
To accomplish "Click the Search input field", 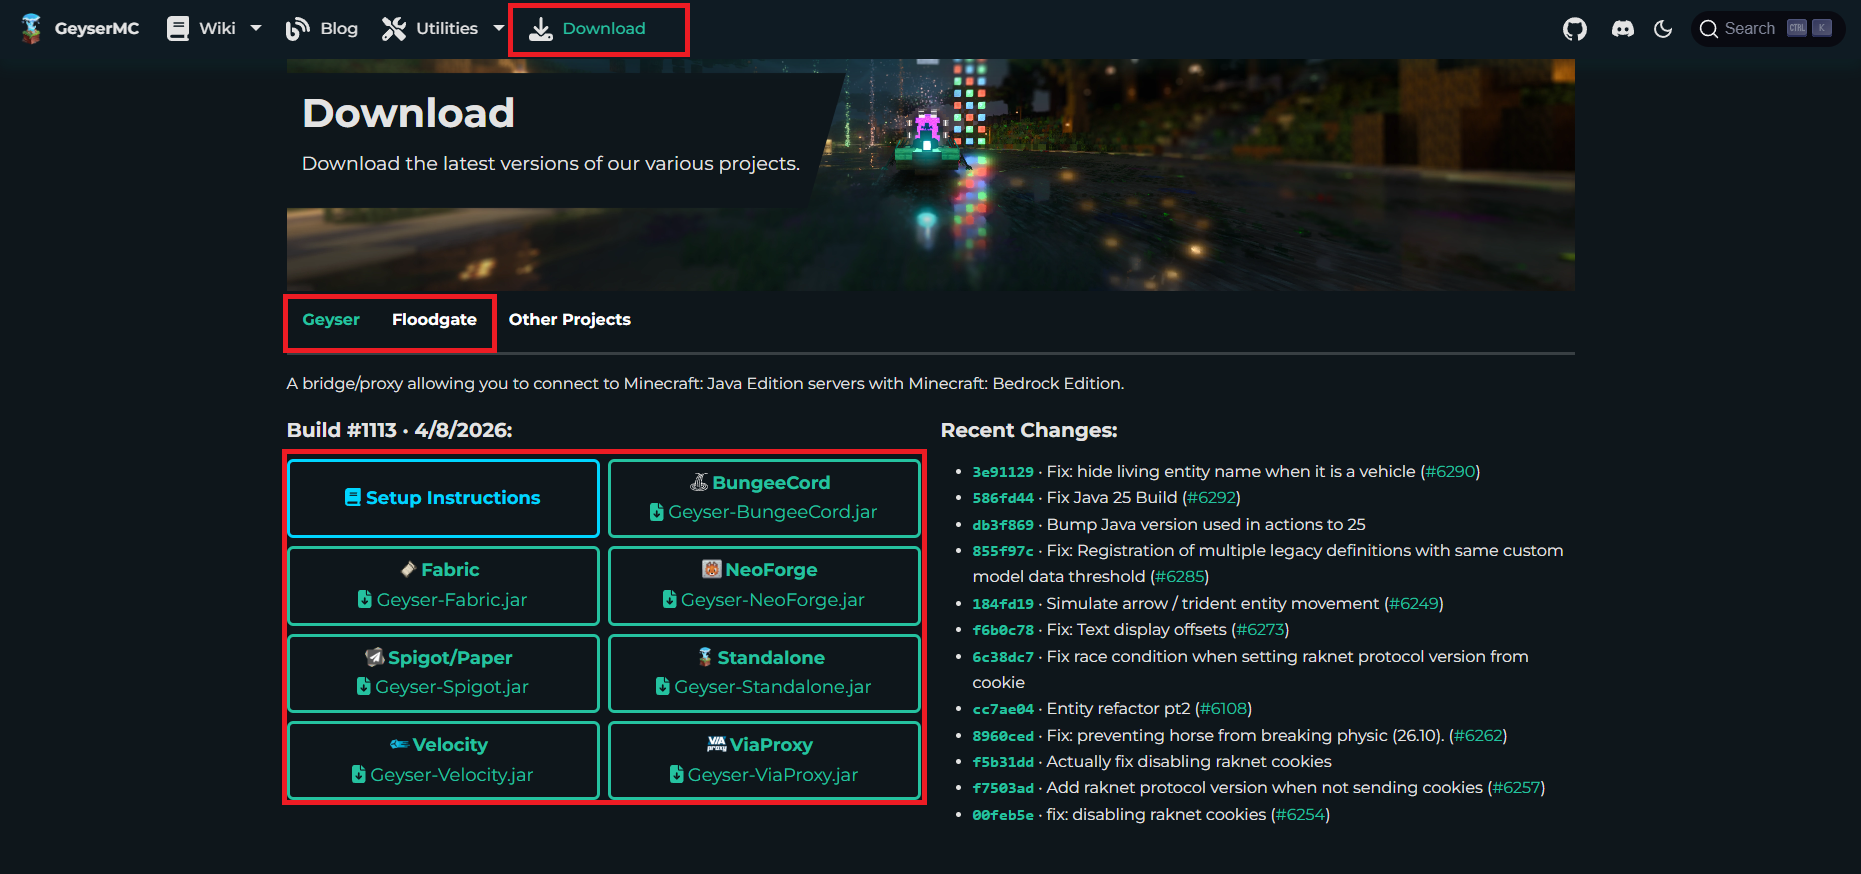I will [x=1767, y=29].
